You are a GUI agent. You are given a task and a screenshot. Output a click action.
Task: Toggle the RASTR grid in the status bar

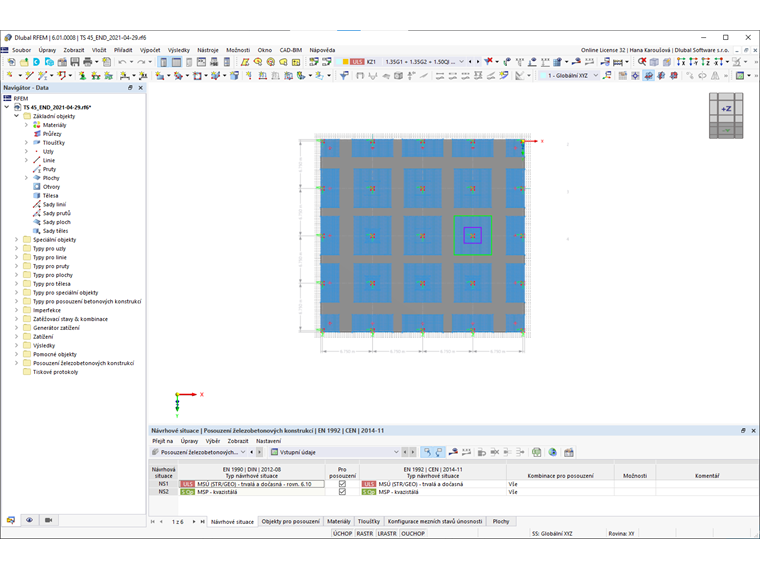364,533
